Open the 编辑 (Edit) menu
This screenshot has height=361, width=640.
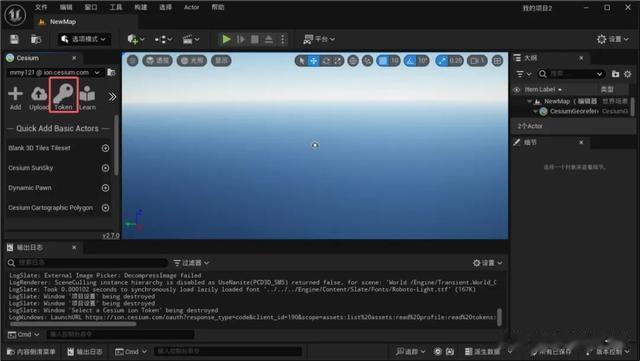tap(66, 7)
